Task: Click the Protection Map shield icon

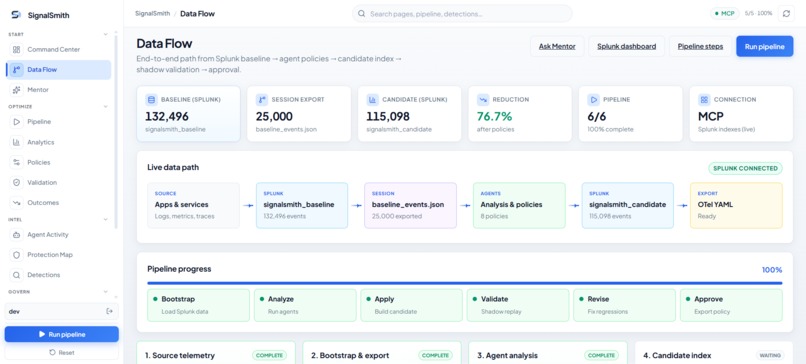Action: 16,254
